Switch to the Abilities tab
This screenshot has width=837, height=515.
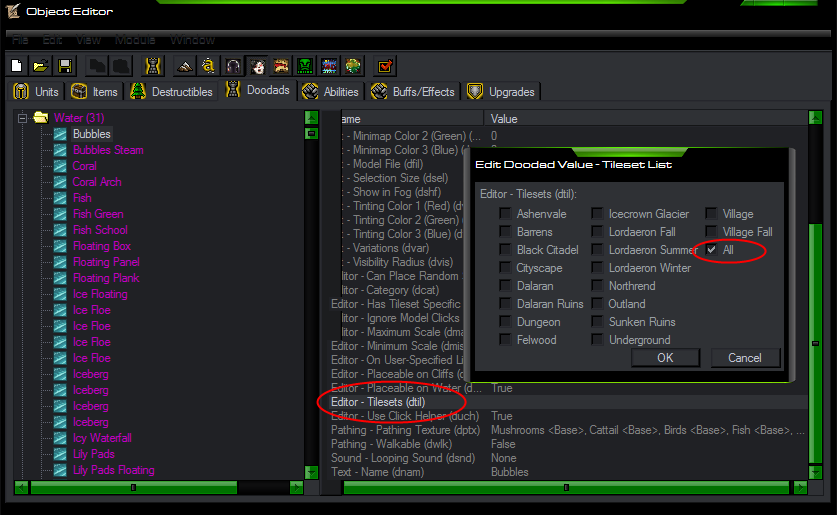tap(330, 92)
